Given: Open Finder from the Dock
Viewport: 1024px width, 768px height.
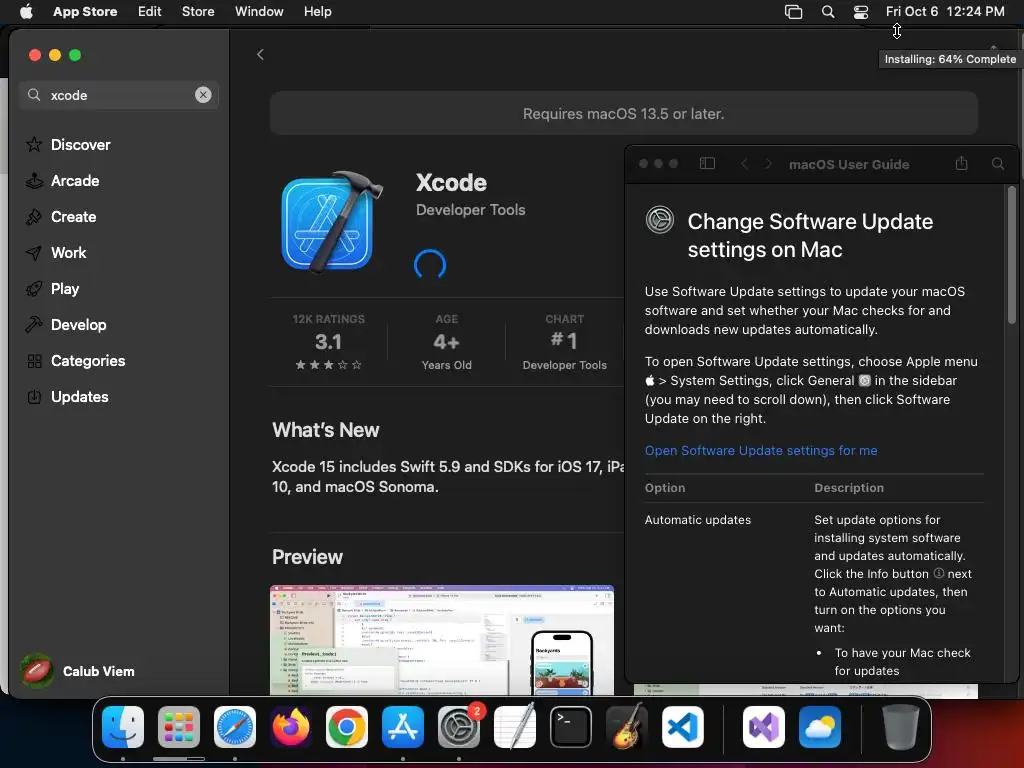Looking at the screenshot, I should [123, 727].
